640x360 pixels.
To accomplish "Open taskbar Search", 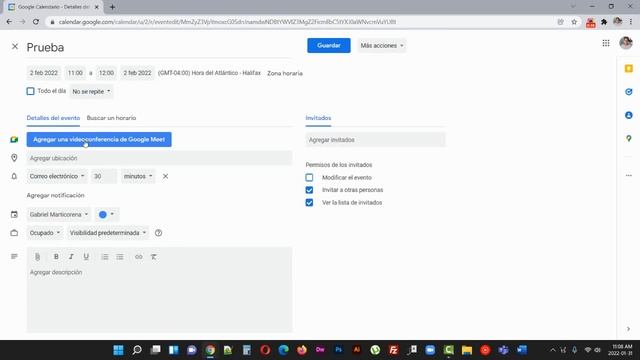I will [x=137, y=350].
